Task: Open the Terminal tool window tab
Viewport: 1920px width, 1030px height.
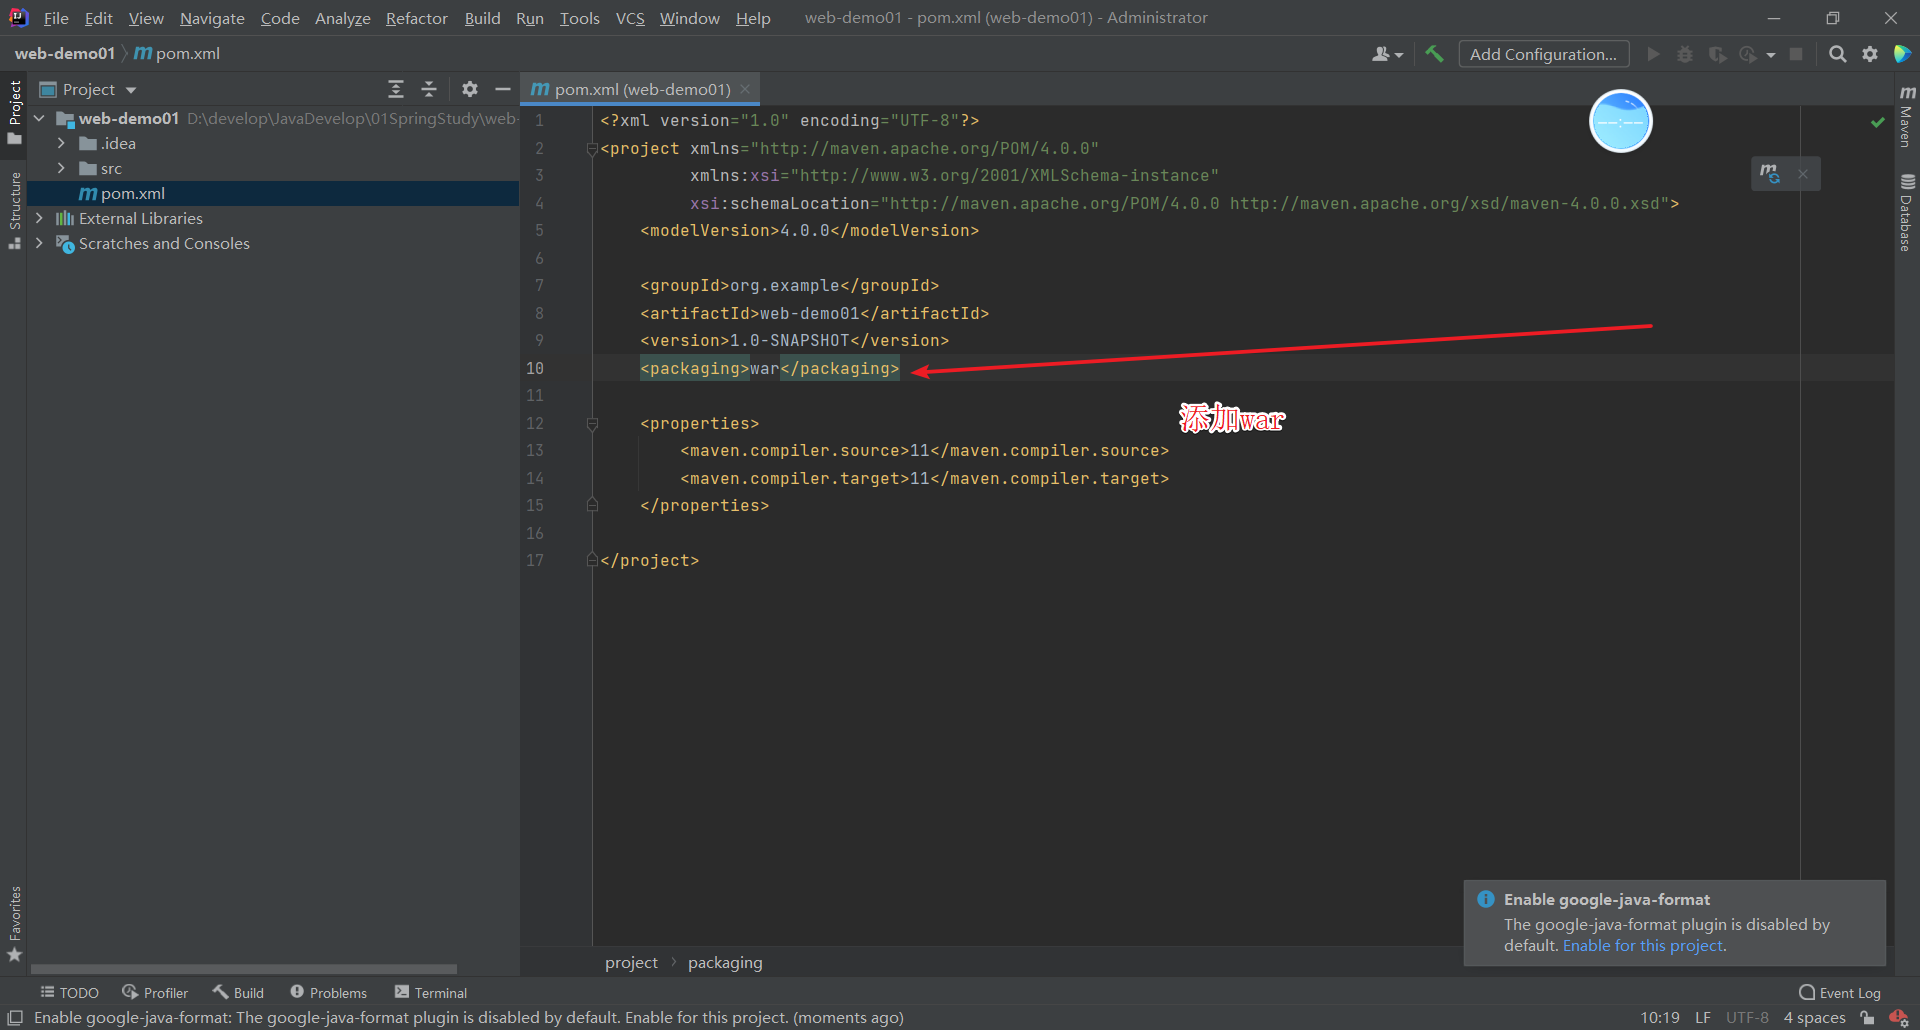Action: pos(431,992)
